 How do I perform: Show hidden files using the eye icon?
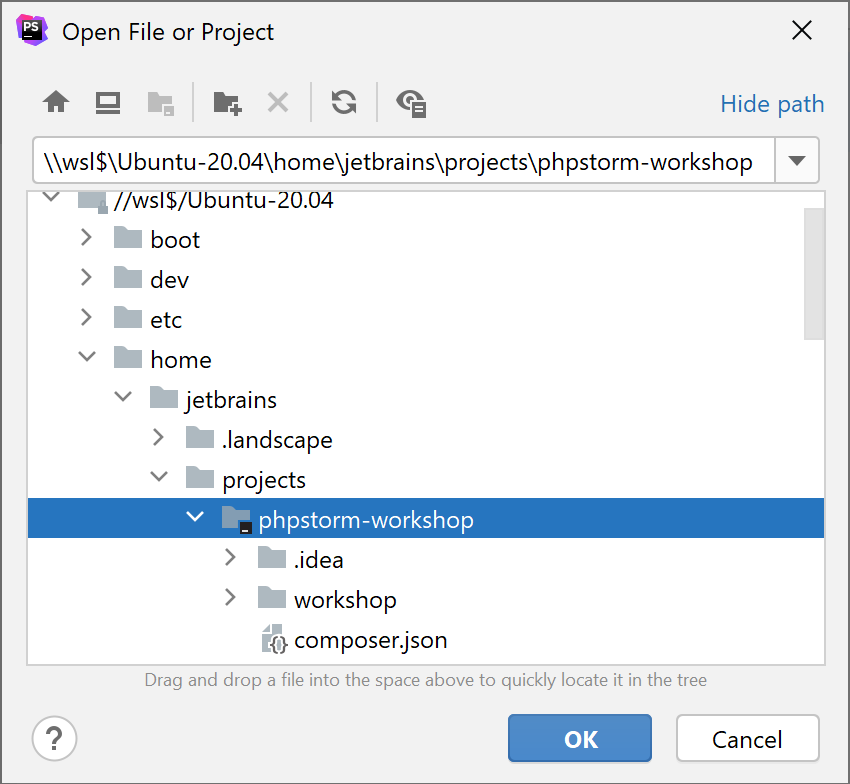pos(410,103)
